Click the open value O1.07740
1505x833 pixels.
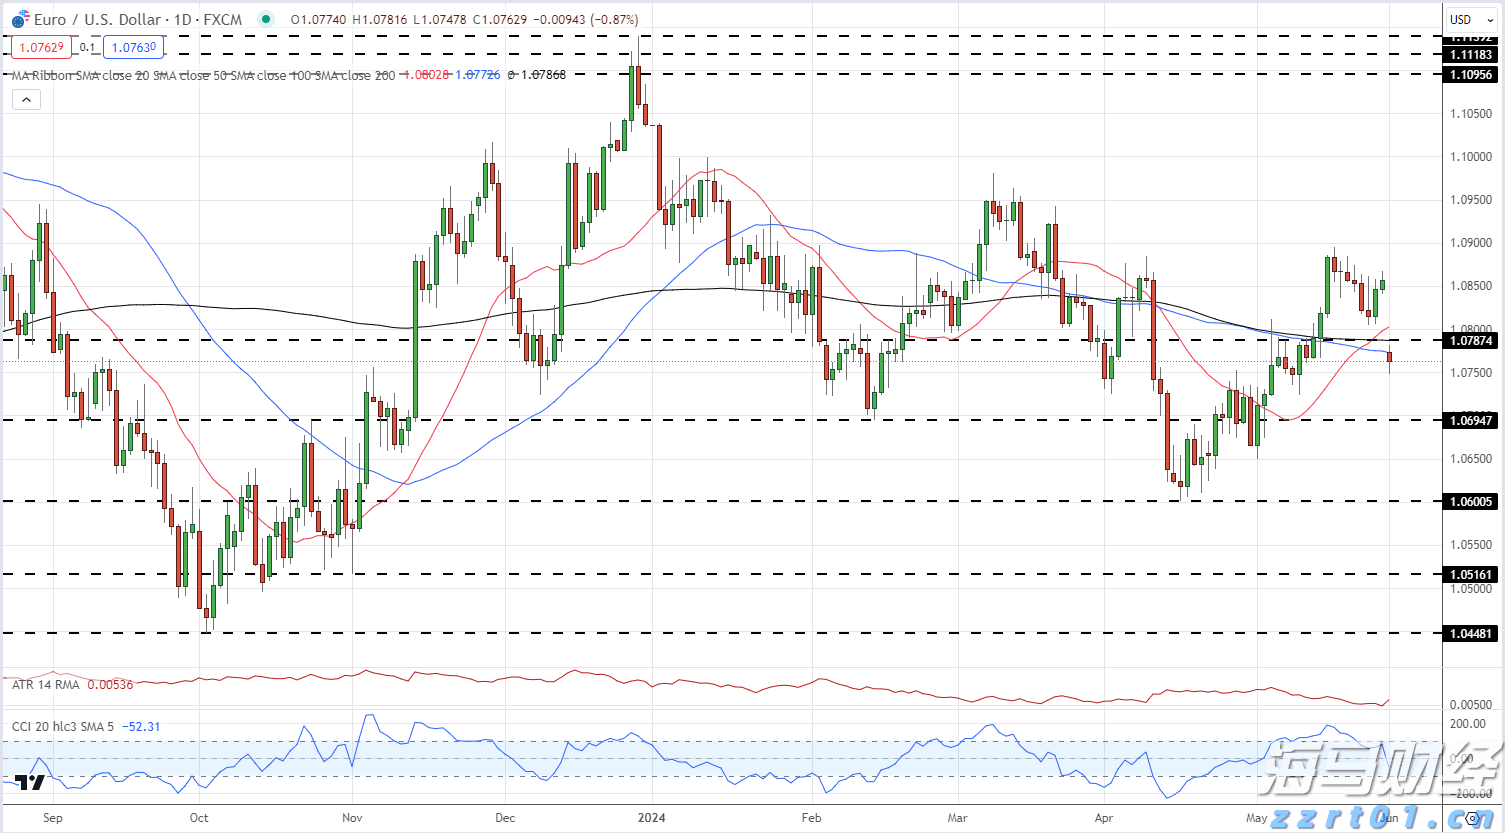[319, 19]
